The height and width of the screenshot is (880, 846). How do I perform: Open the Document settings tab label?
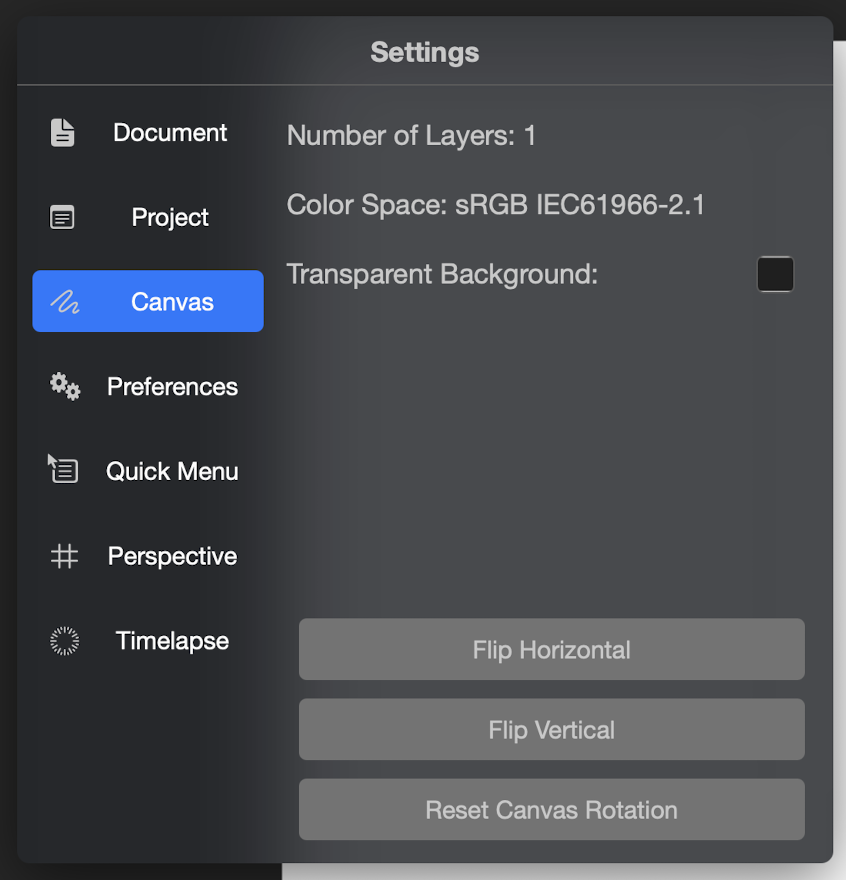click(x=170, y=133)
